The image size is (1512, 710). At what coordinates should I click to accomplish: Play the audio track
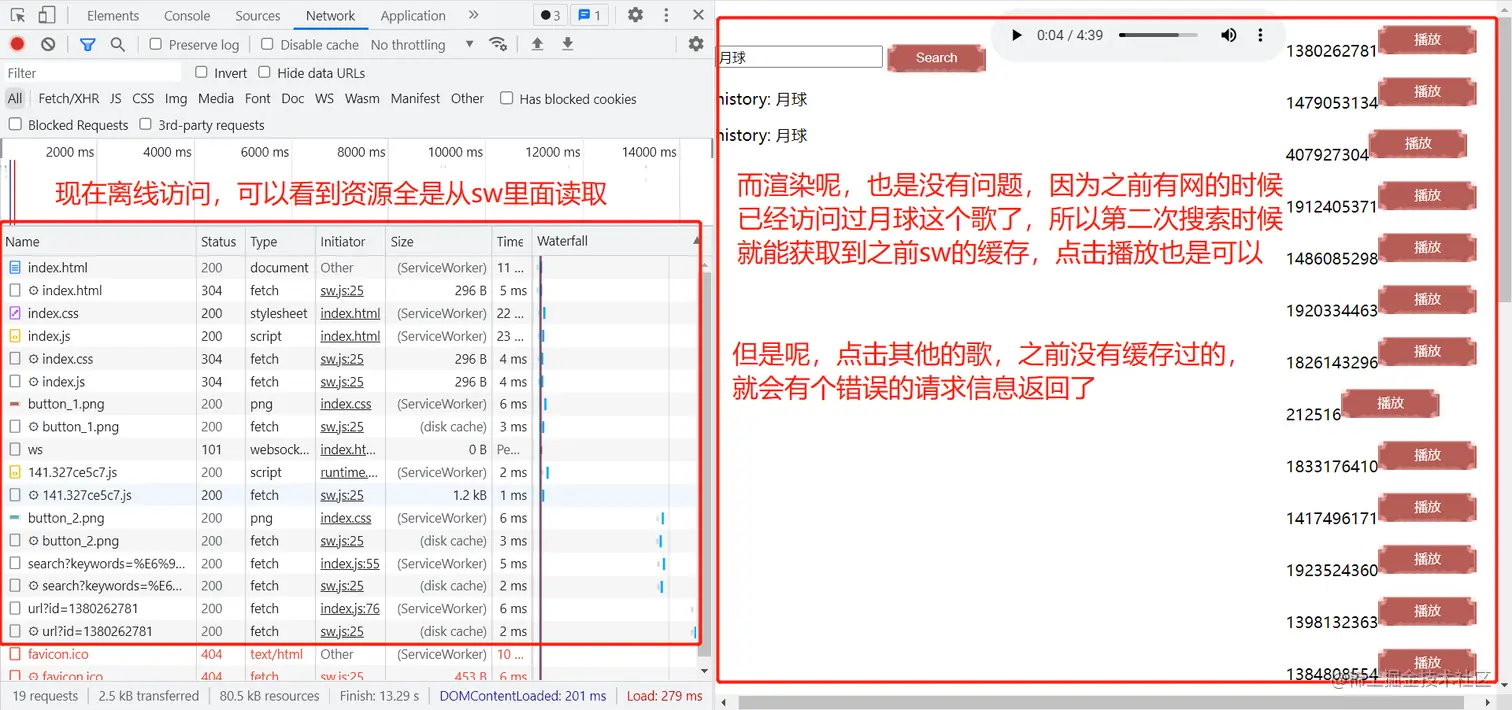tap(1017, 35)
